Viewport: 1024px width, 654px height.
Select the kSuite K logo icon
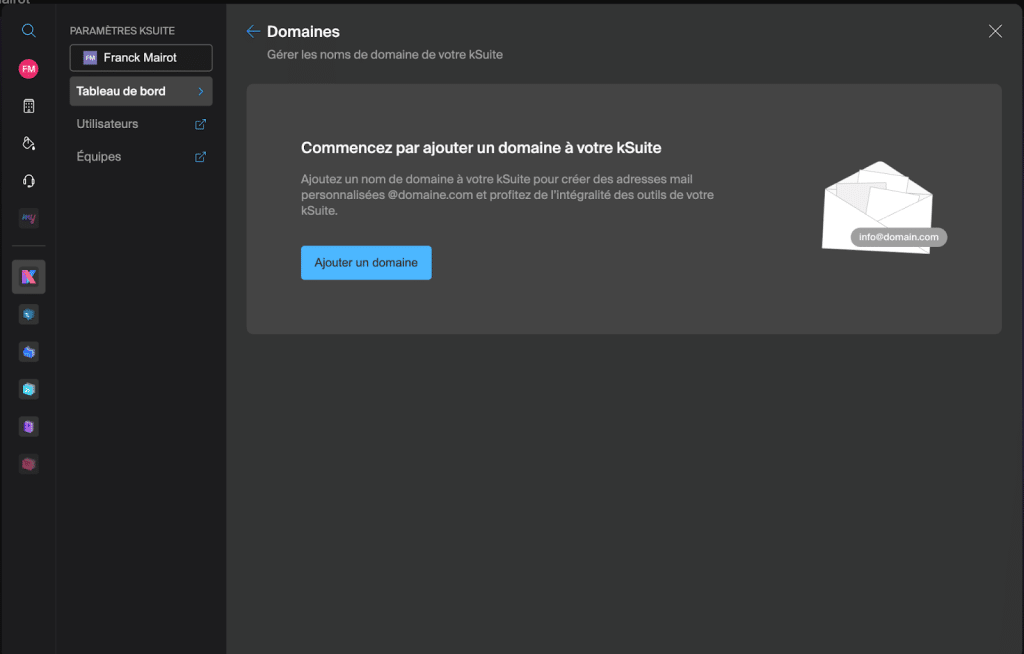28,277
